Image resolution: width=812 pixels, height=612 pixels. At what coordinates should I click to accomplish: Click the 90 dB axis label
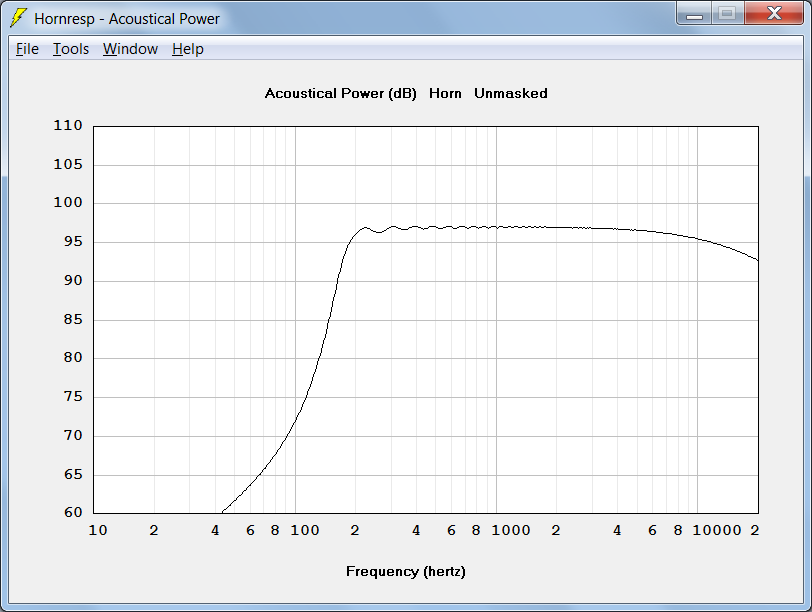pyautogui.click(x=73, y=281)
